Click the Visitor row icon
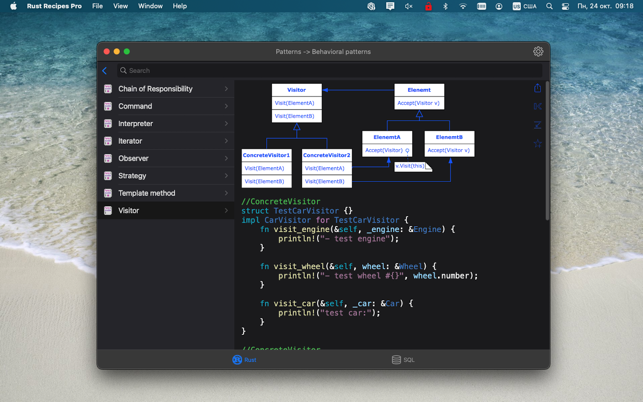The width and height of the screenshot is (643, 402). click(108, 210)
